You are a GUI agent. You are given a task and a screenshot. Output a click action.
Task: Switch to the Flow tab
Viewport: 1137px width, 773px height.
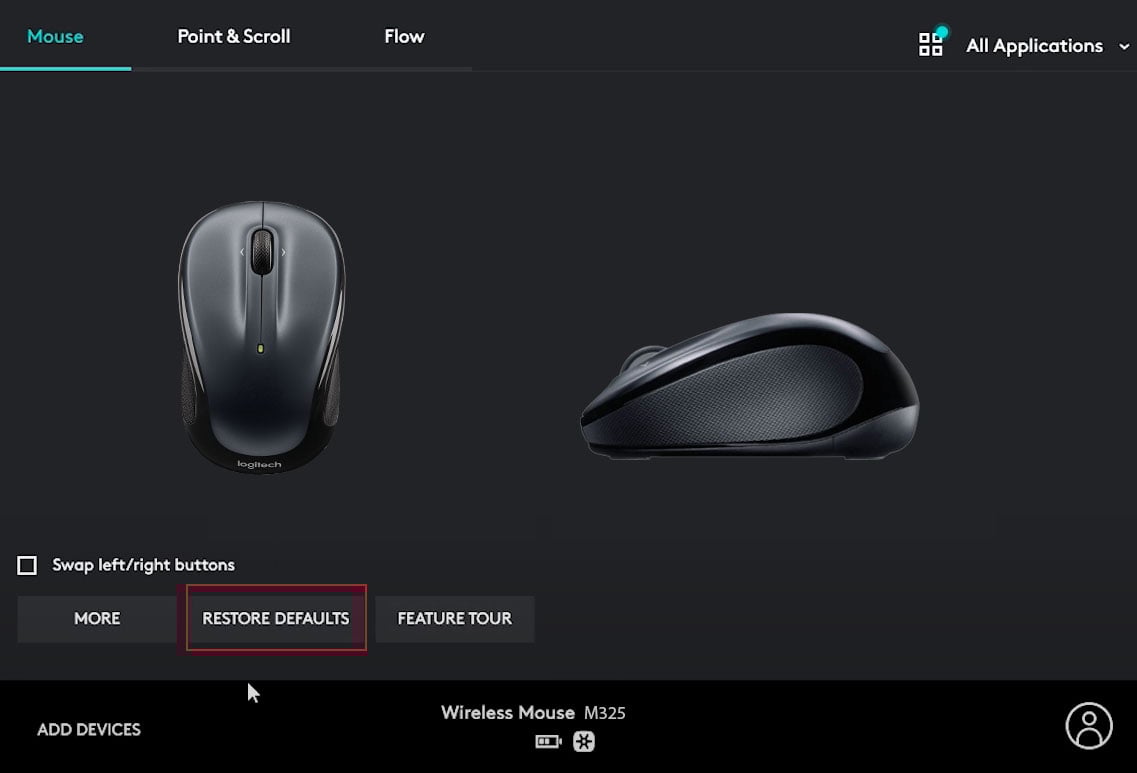tap(404, 36)
